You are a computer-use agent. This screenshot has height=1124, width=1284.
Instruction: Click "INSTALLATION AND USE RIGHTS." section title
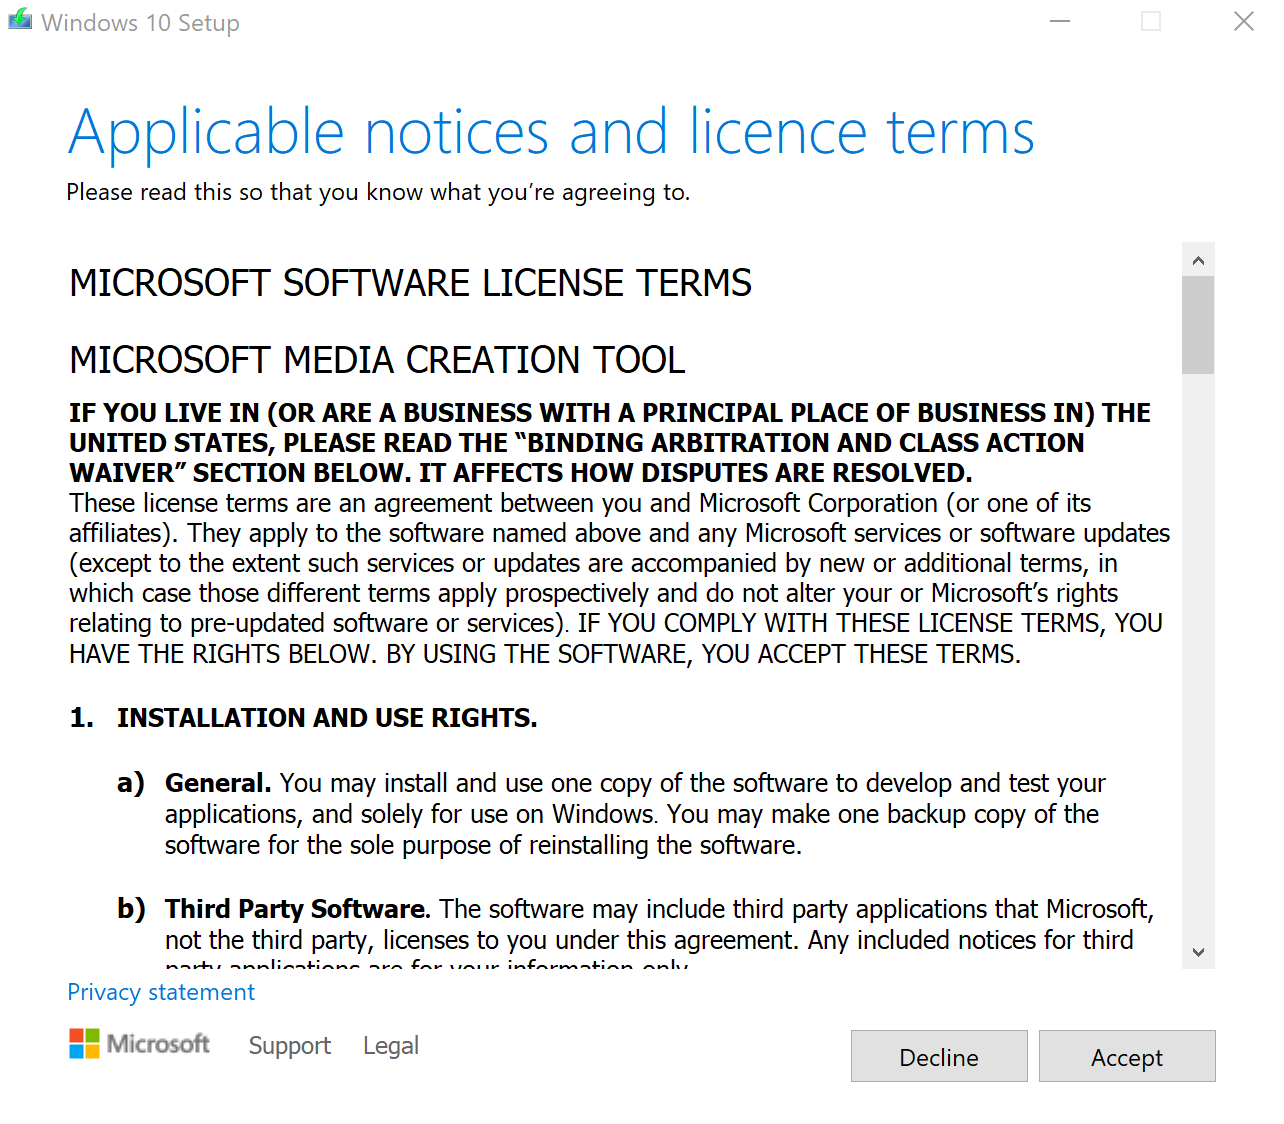tap(327, 718)
